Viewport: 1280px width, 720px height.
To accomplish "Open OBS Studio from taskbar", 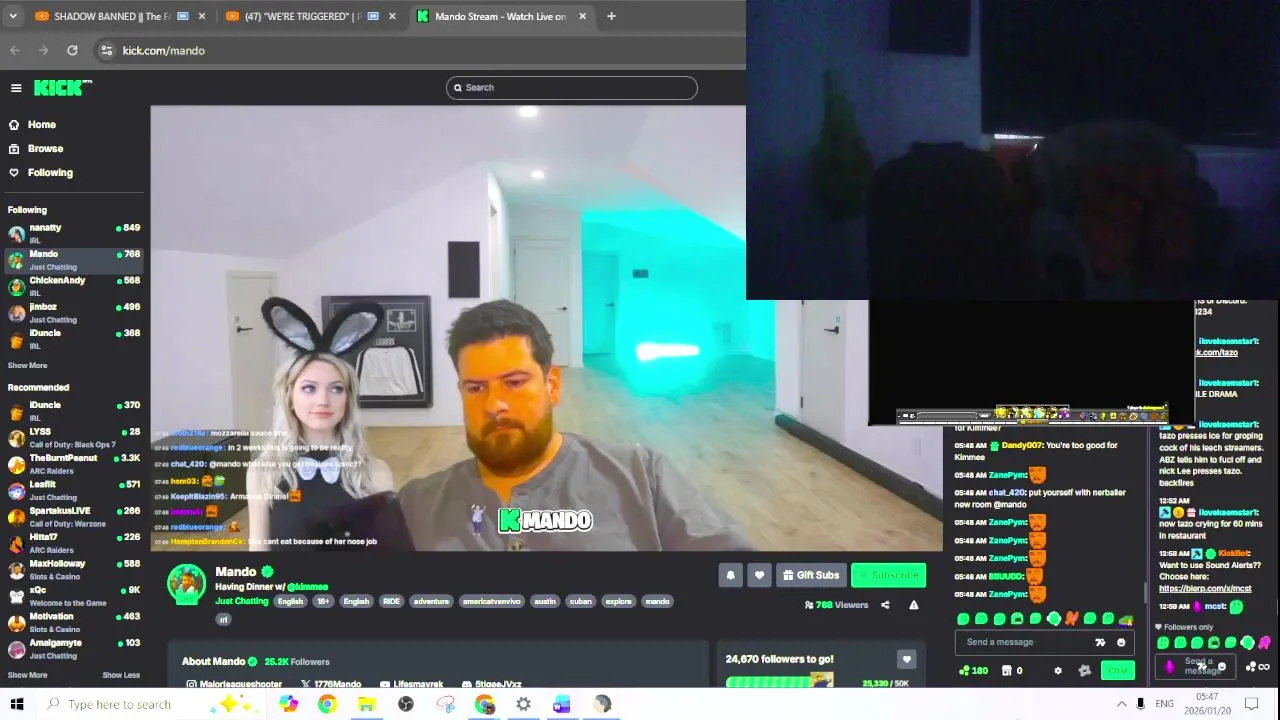I will pos(405,704).
